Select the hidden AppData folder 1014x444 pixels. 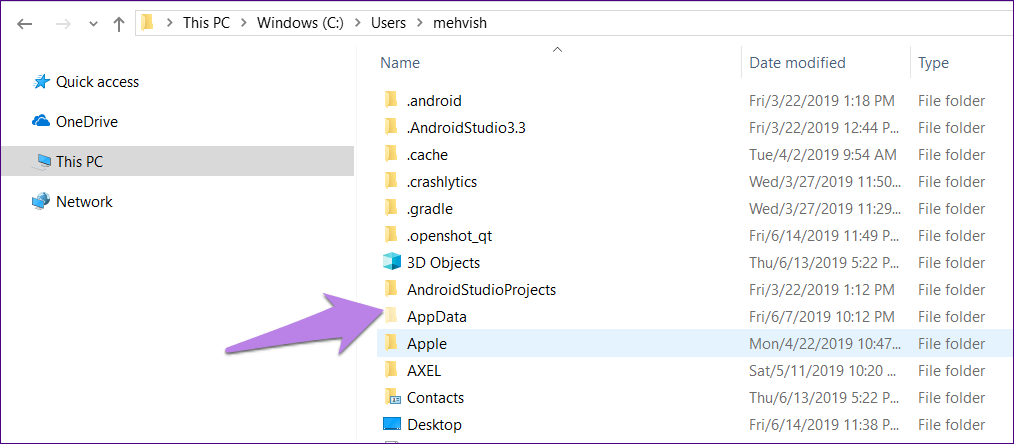(x=437, y=317)
